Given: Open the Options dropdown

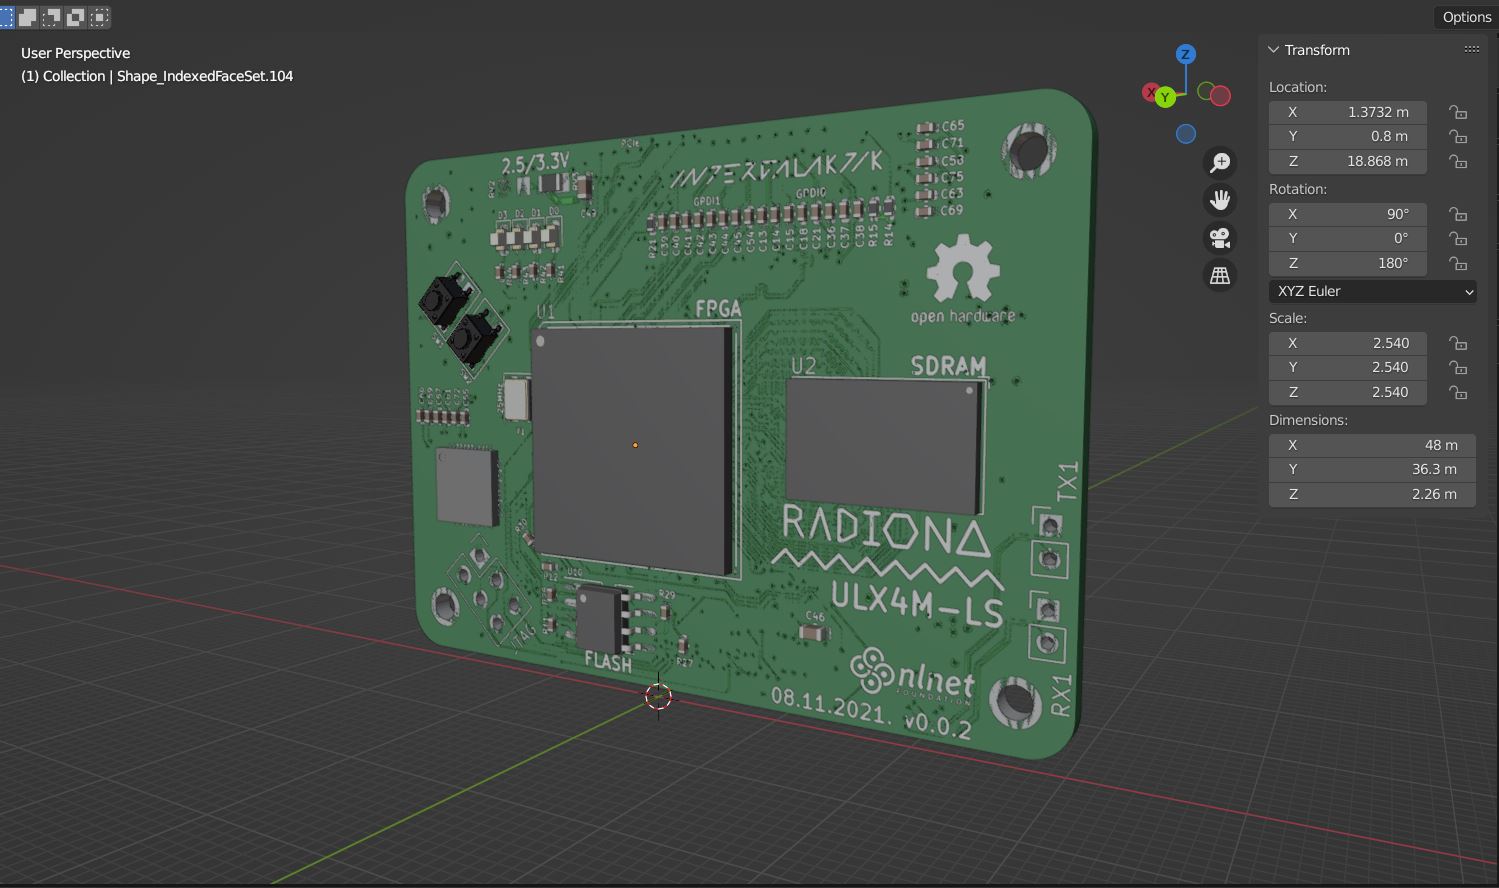Looking at the screenshot, I should (x=1466, y=17).
